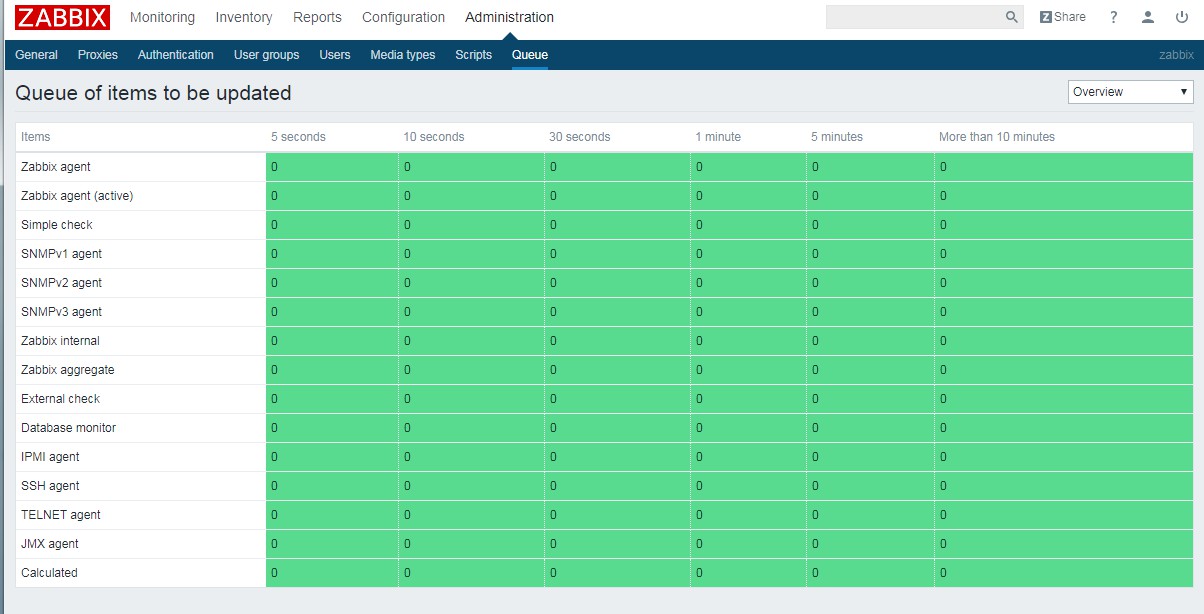Expand the Overview dropdown
Image resolution: width=1204 pixels, height=614 pixels.
[1131, 92]
